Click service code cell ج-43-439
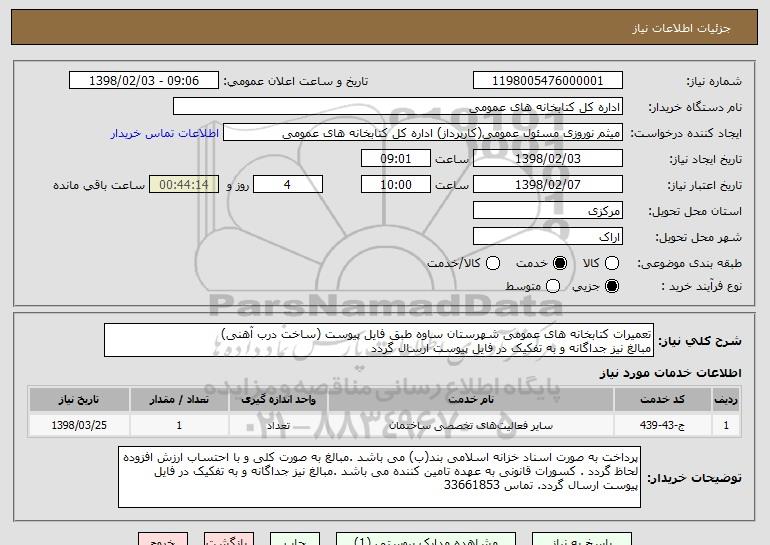 pyautogui.click(x=662, y=425)
